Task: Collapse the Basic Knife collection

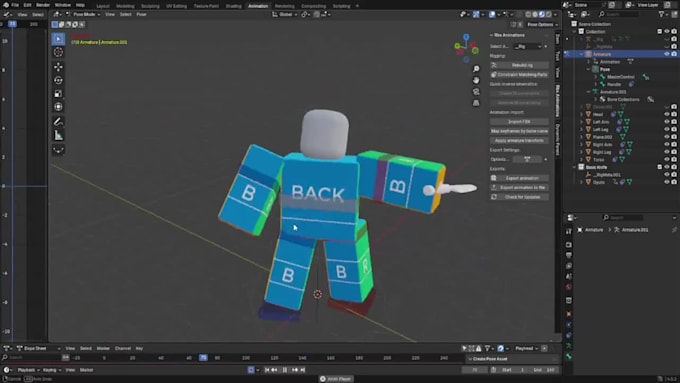Action: point(575,167)
